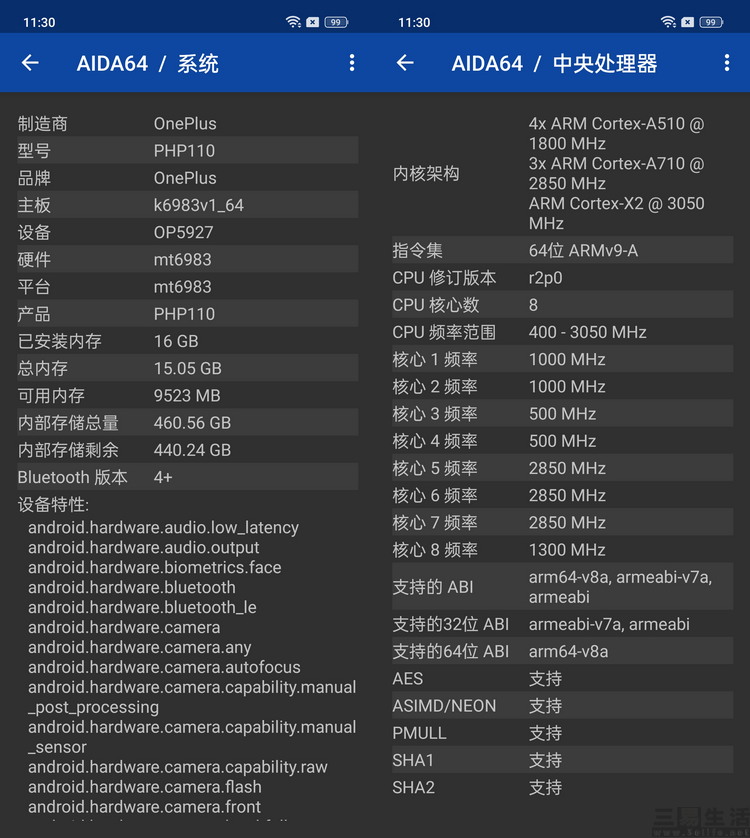Tap battery indicator on left screen
The height and width of the screenshot is (838, 750).
(336, 22)
